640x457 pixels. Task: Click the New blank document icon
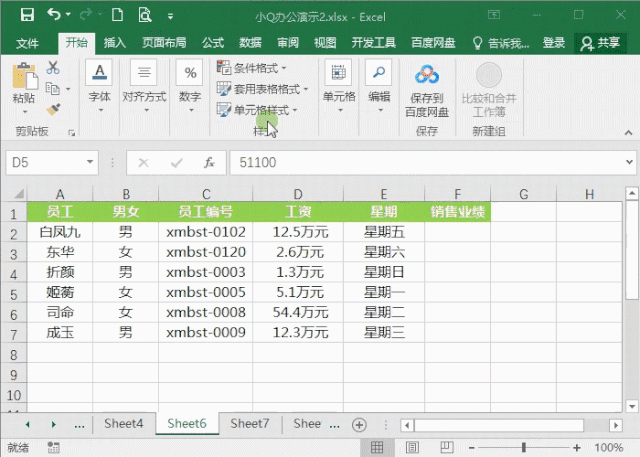pyautogui.click(x=118, y=15)
